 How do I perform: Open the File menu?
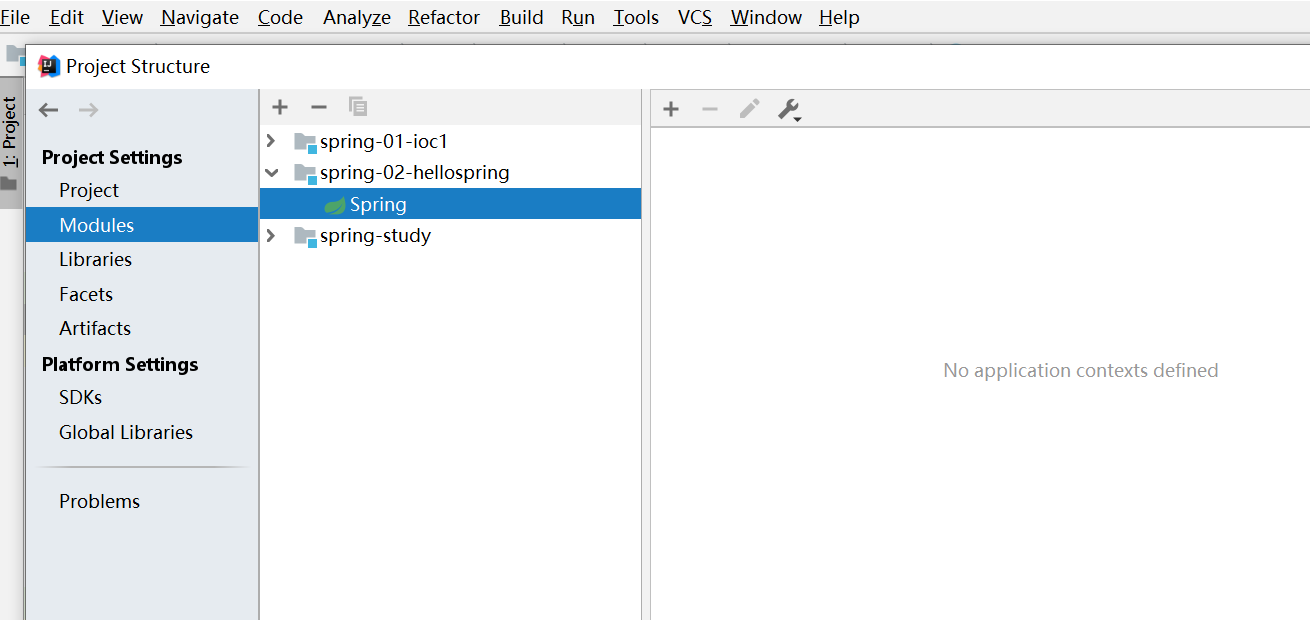[15, 17]
